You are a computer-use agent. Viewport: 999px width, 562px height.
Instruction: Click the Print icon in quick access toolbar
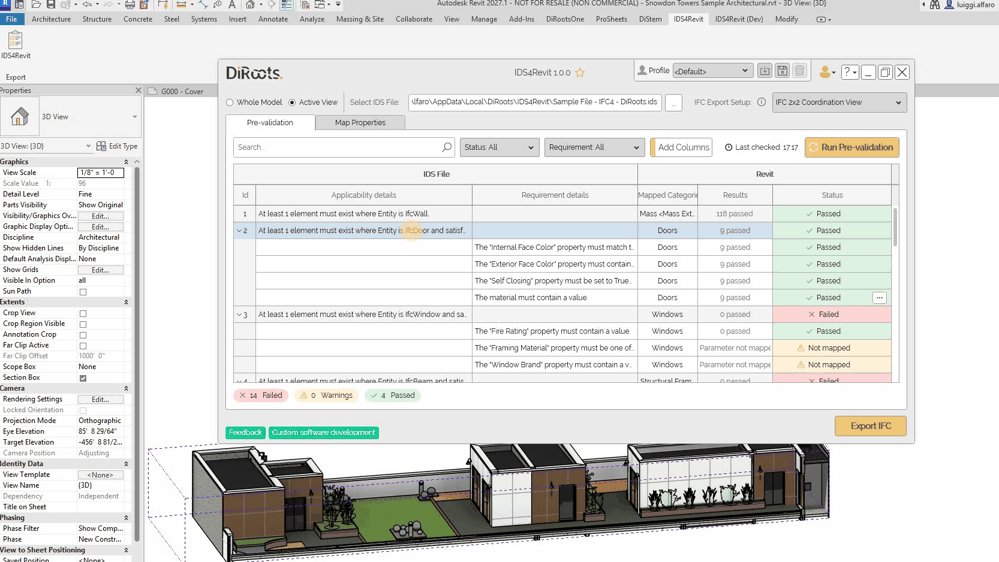(x=129, y=4)
